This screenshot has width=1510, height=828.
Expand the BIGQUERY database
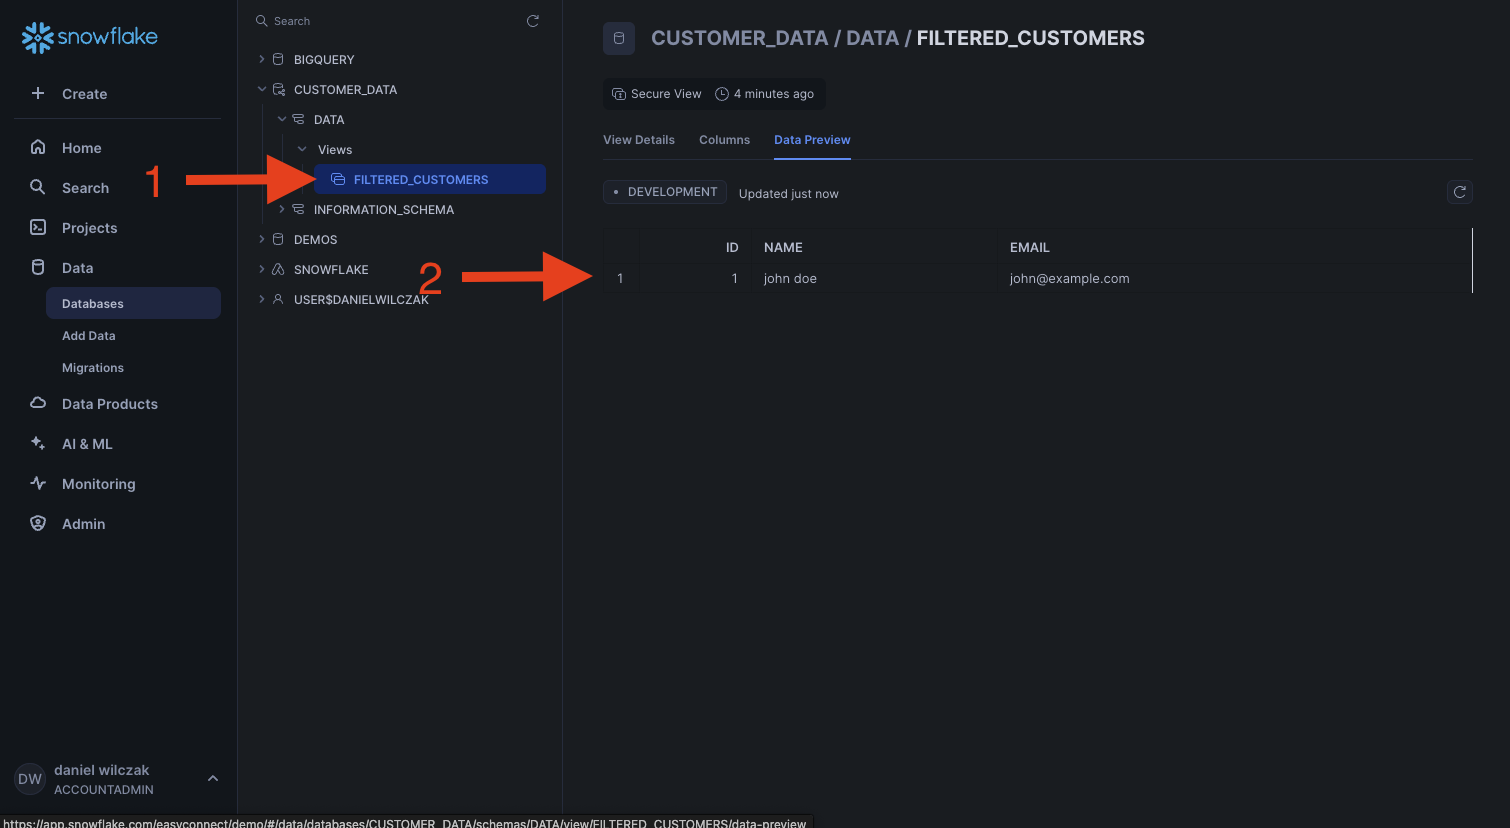point(262,59)
